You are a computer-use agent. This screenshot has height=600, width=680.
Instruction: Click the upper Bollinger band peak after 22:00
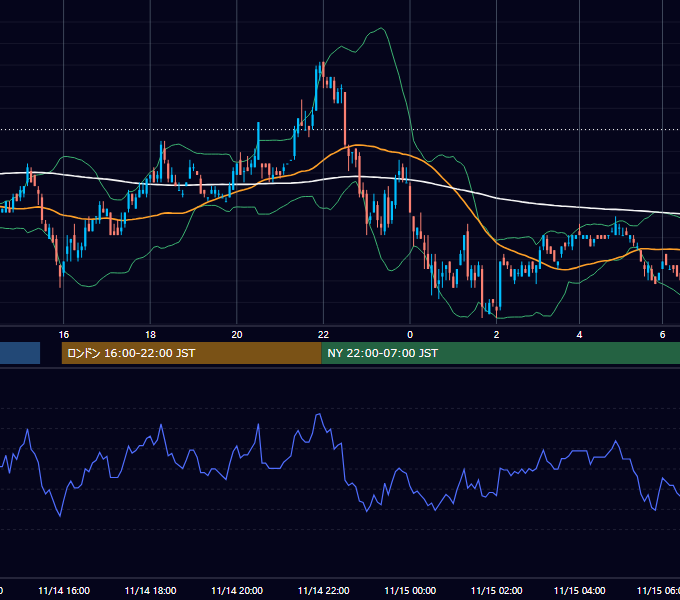click(381, 29)
